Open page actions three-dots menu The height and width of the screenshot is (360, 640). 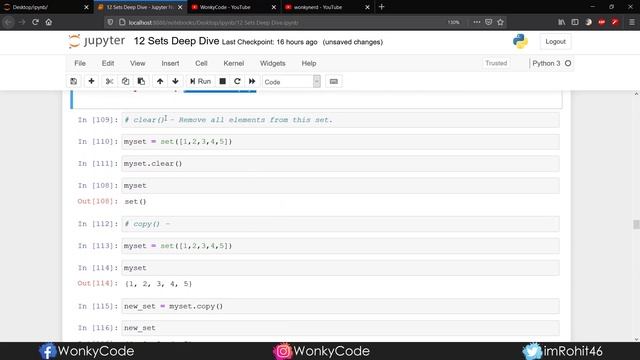(x=476, y=22)
